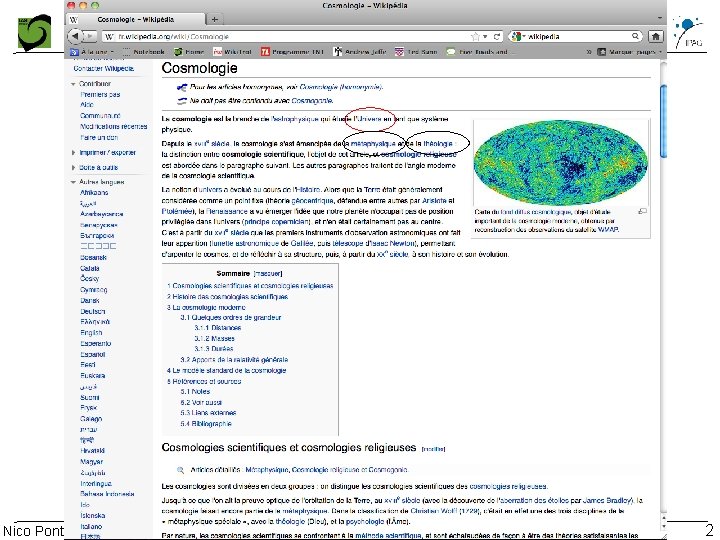The width and height of the screenshot is (720, 540).
Task: Open the WikiTrot bookmark
Action: (x=232, y=52)
